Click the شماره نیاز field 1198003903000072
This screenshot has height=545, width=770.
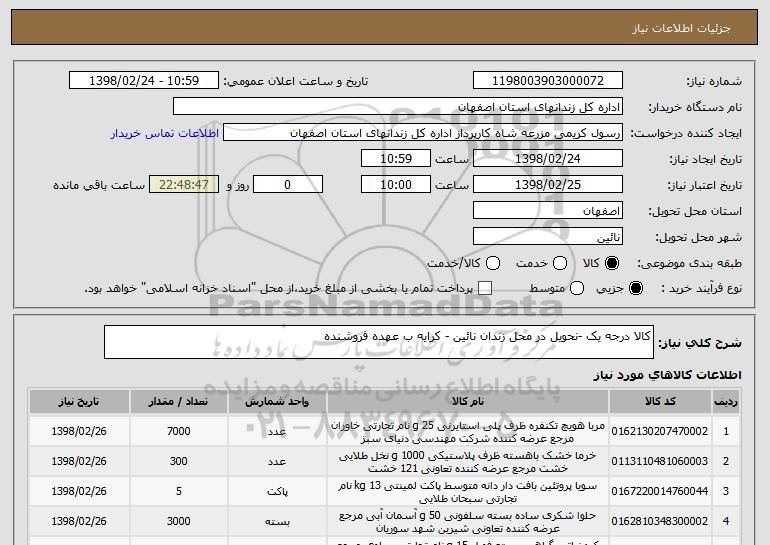548,81
